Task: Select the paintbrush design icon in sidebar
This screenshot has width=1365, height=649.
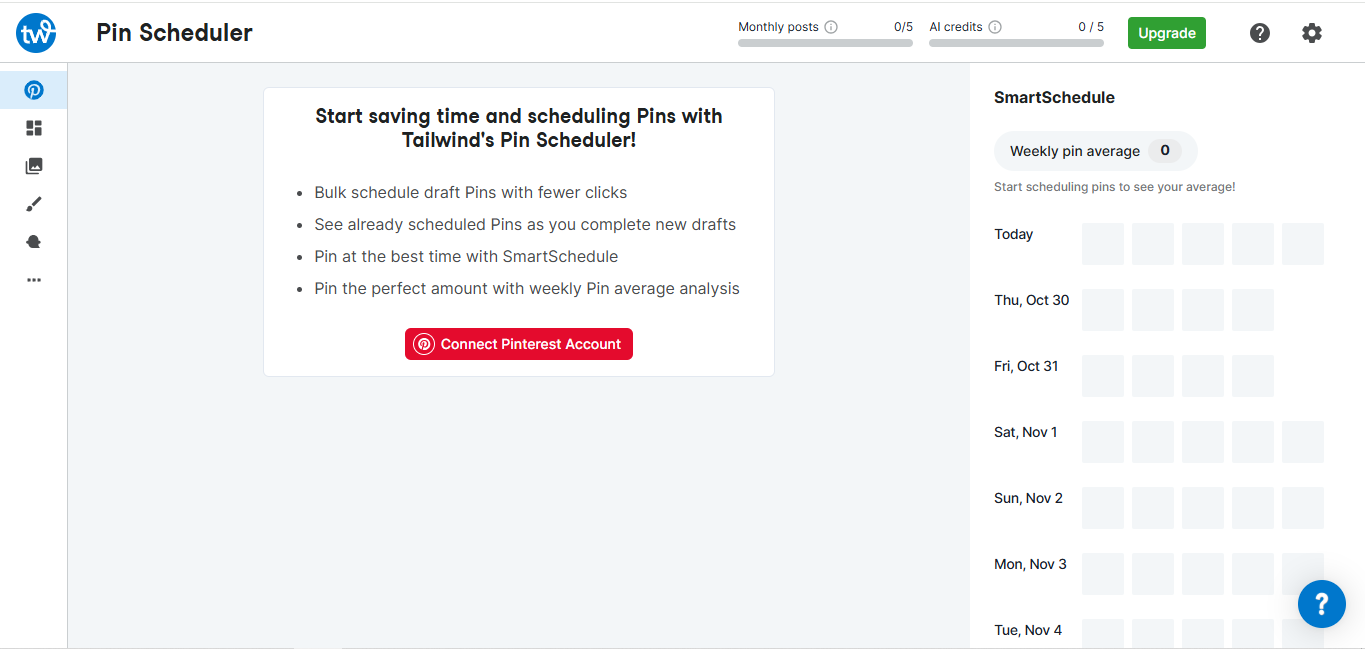Action: tap(34, 204)
